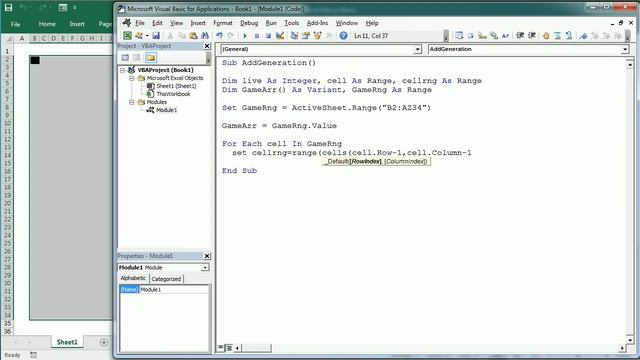Viewport: 640px width, 360px height.
Task: Click the Reset stop icon
Action: pos(268,36)
